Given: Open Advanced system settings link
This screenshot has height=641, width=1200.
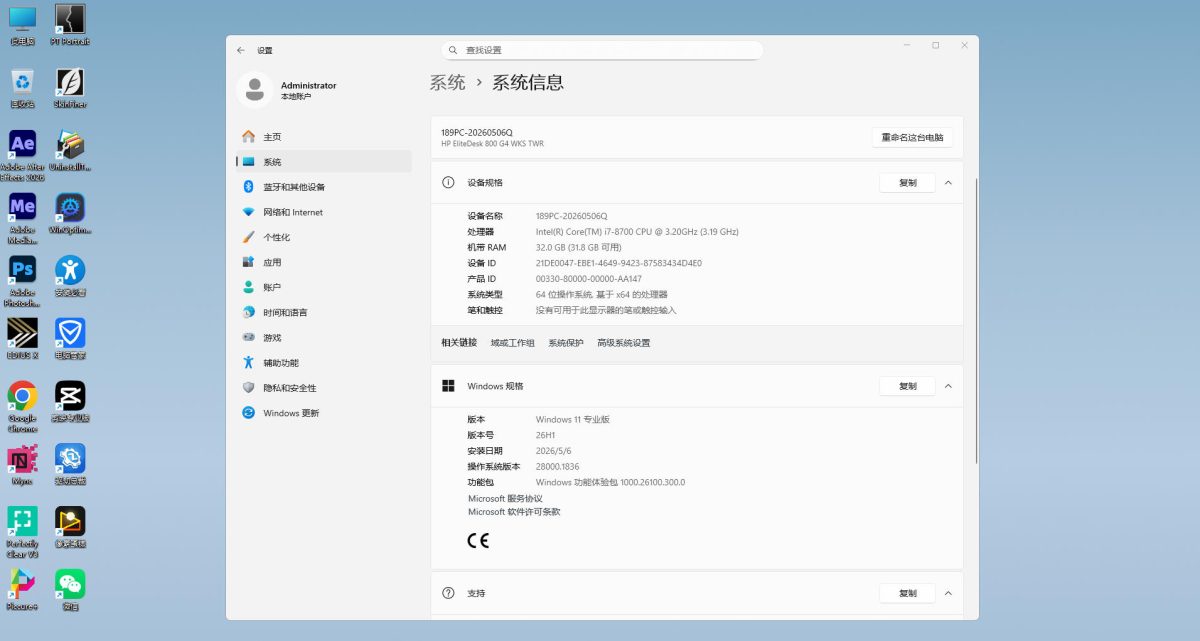Looking at the screenshot, I should click(x=623, y=343).
